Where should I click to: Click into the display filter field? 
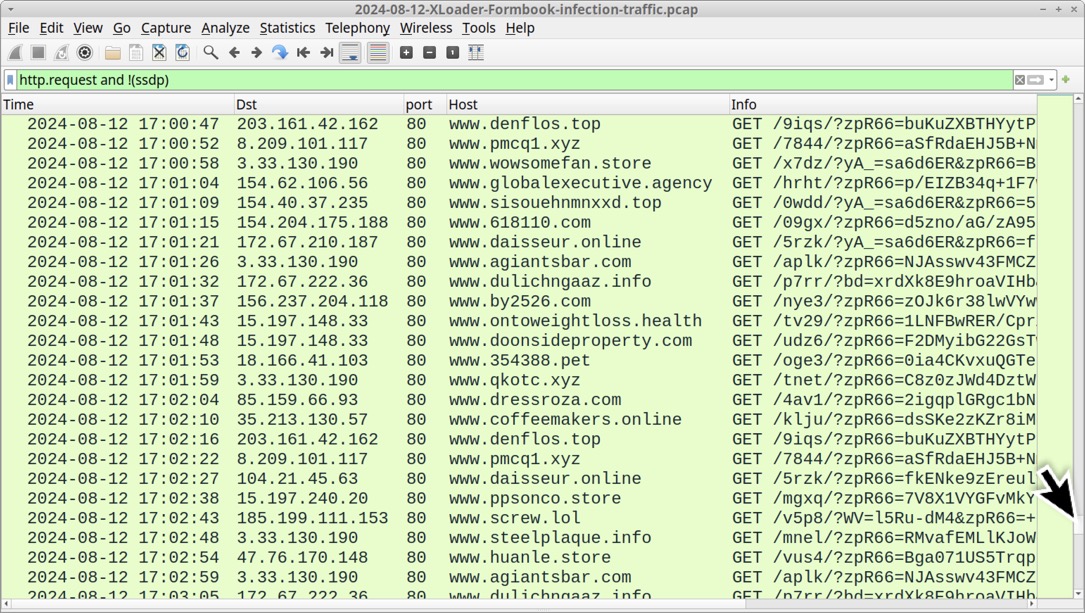pyautogui.click(x=514, y=80)
